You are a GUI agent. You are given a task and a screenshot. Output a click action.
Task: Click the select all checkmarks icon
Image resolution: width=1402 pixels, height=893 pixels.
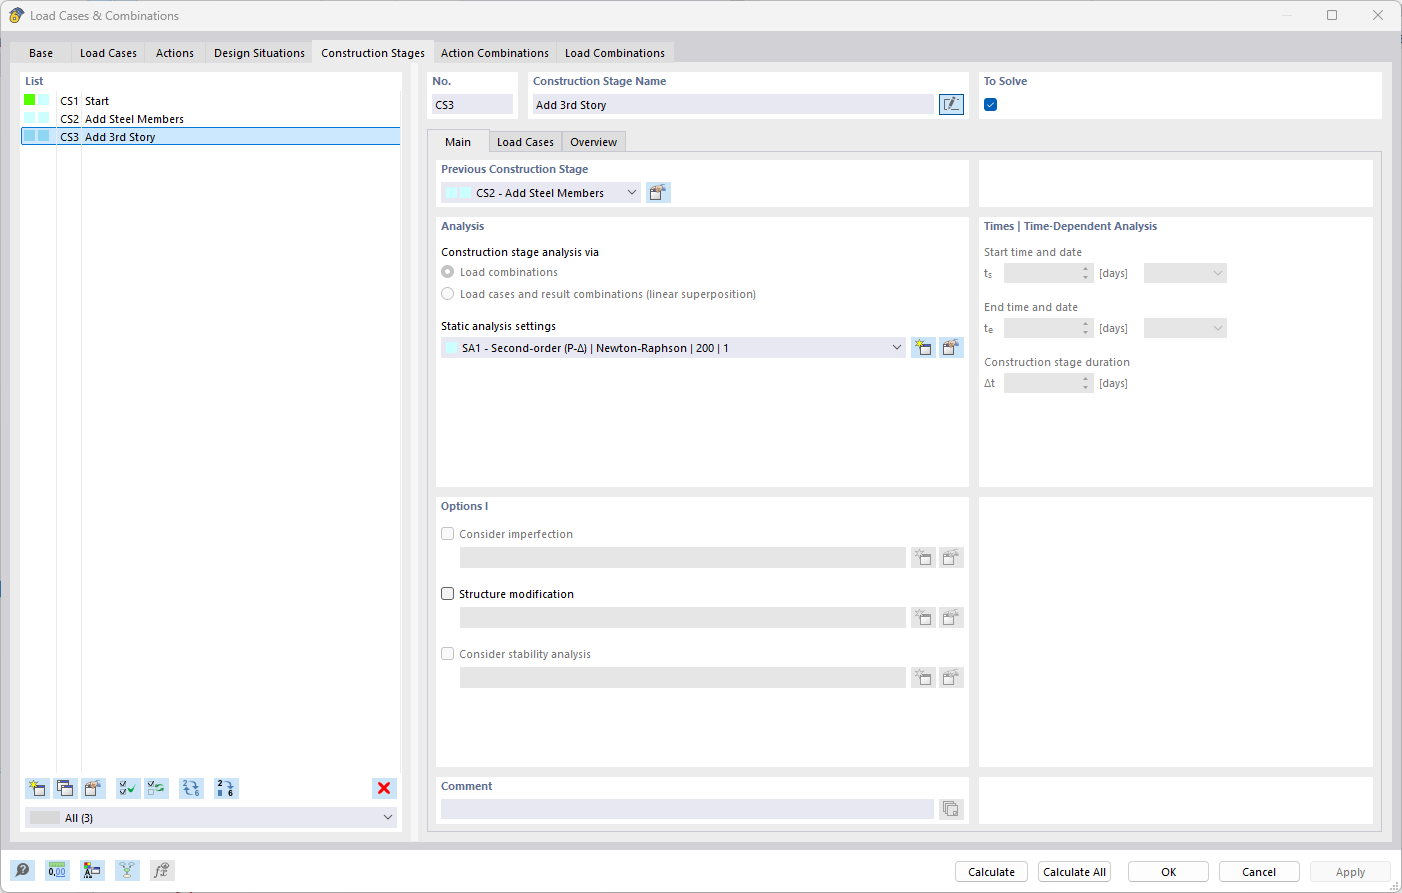click(128, 788)
